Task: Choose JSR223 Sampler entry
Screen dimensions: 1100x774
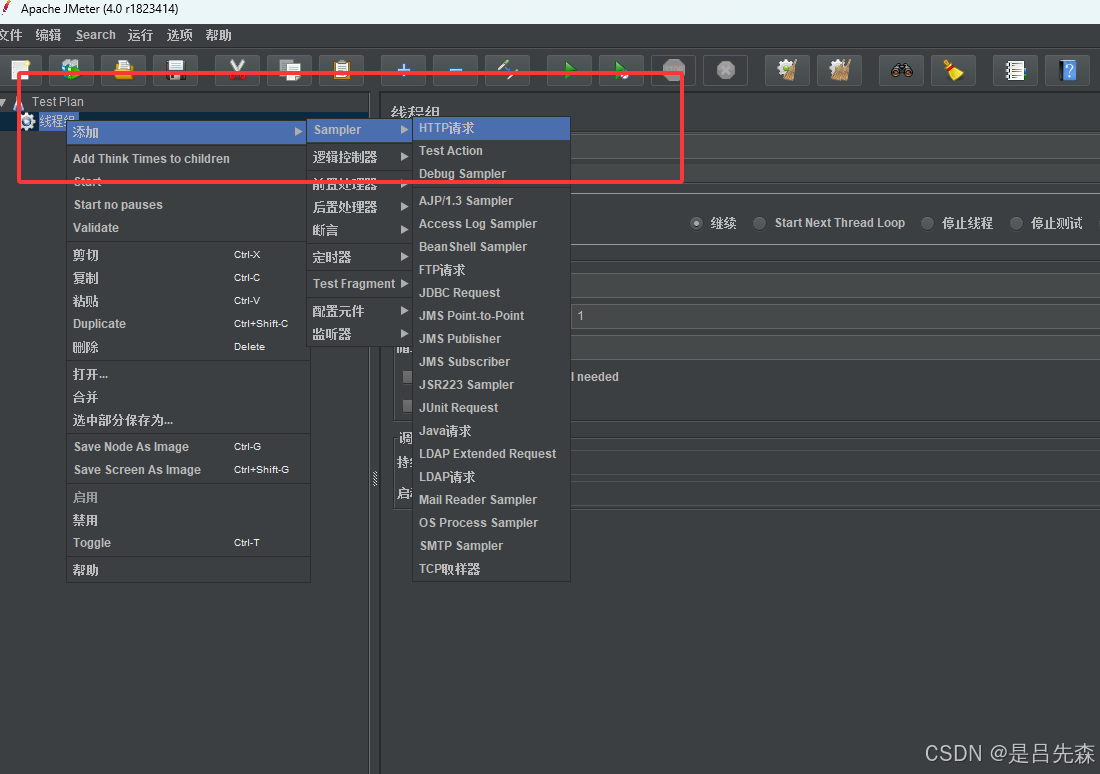Action: 491,385
